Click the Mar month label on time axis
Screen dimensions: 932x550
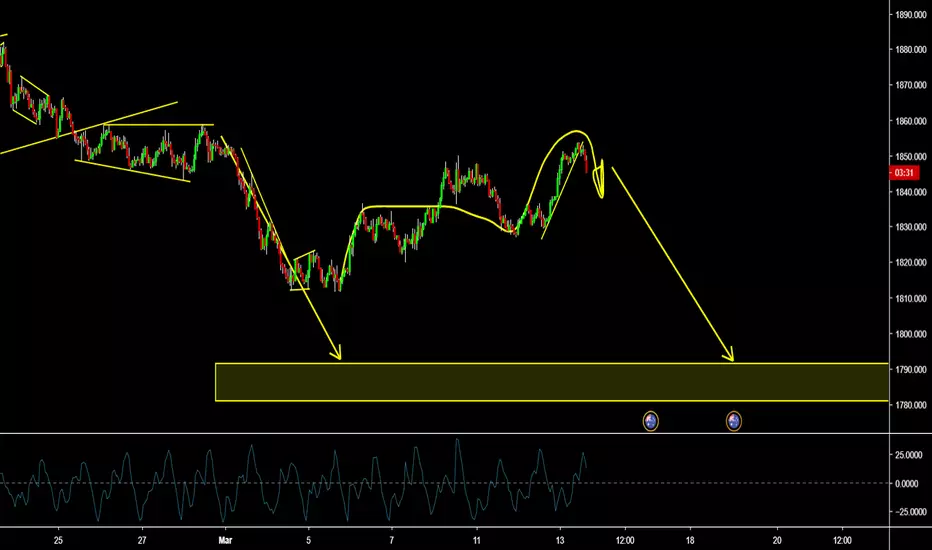[x=225, y=540]
